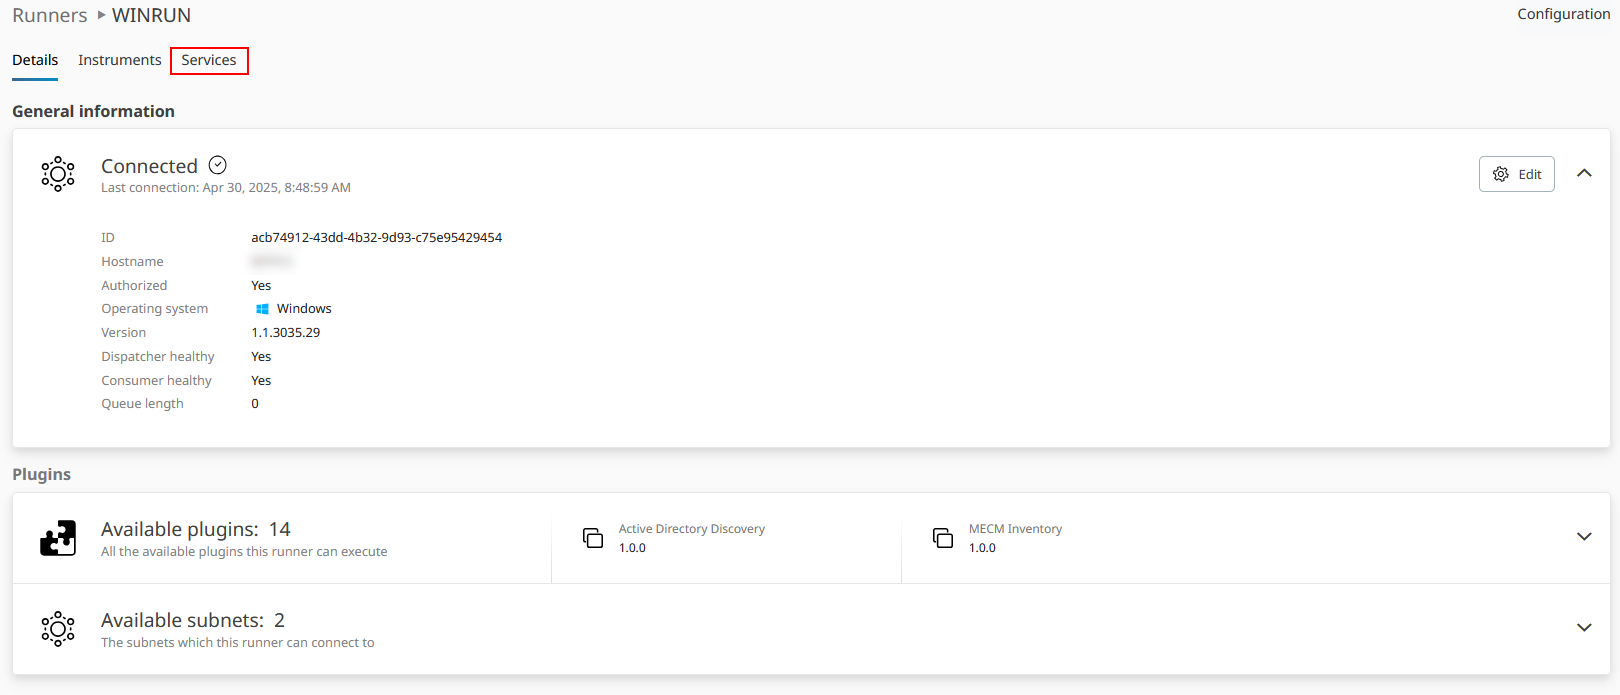This screenshot has height=695, width=1620.
Task: Click the Active Directory Discovery plugin name
Action: coord(691,529)
